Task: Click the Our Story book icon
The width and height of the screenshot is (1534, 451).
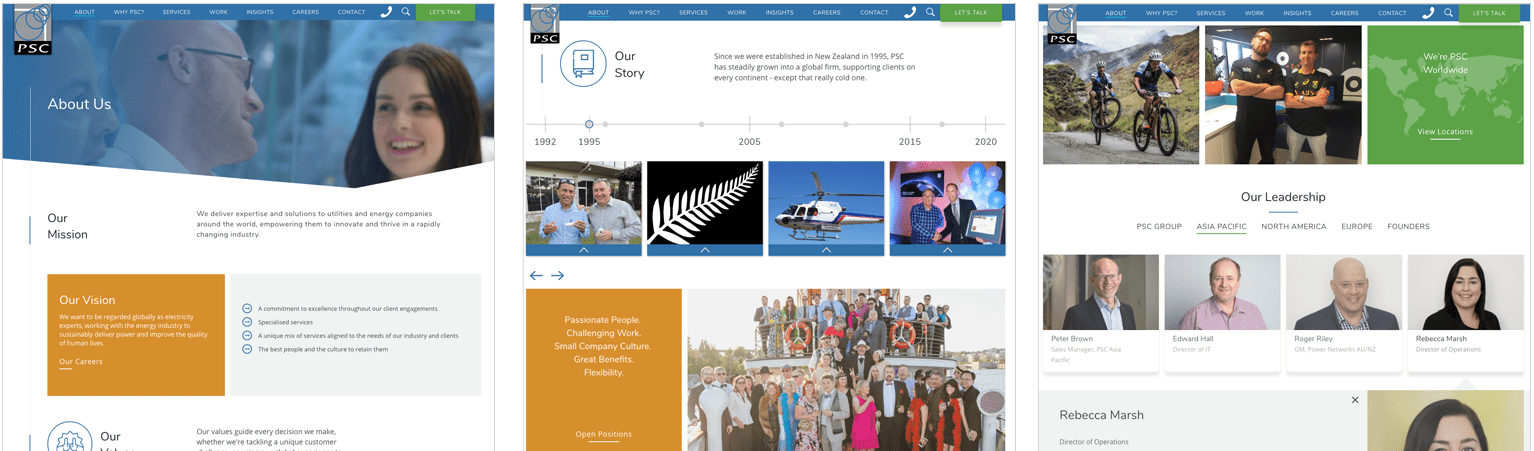Action: [x=583, y=64]
